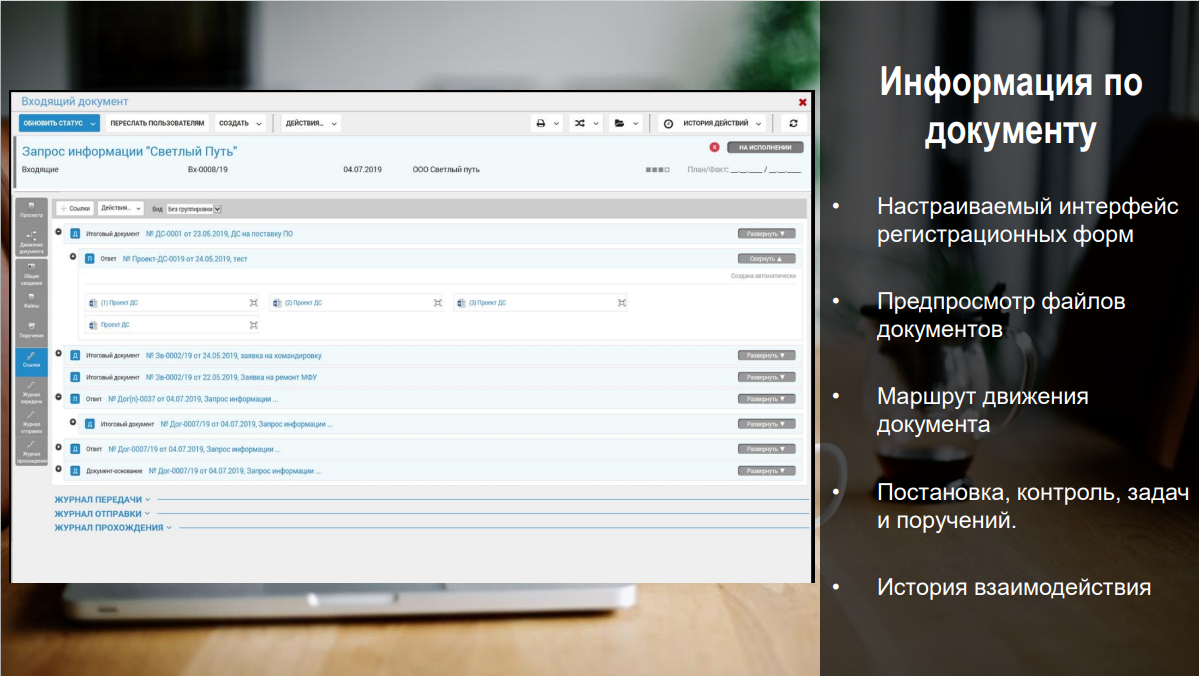
Task: Expand the заявка на командировку tree node
Action: [x=59, y=353]
